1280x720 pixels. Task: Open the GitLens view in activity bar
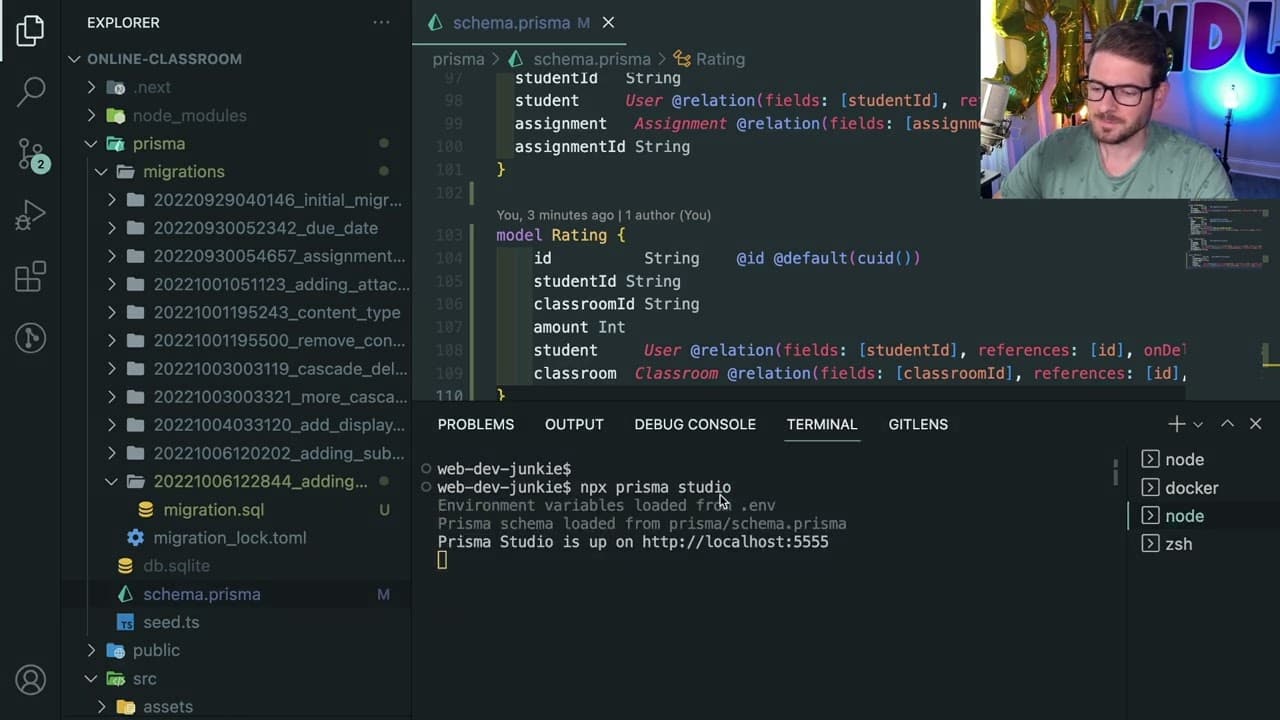click(31, 338)
